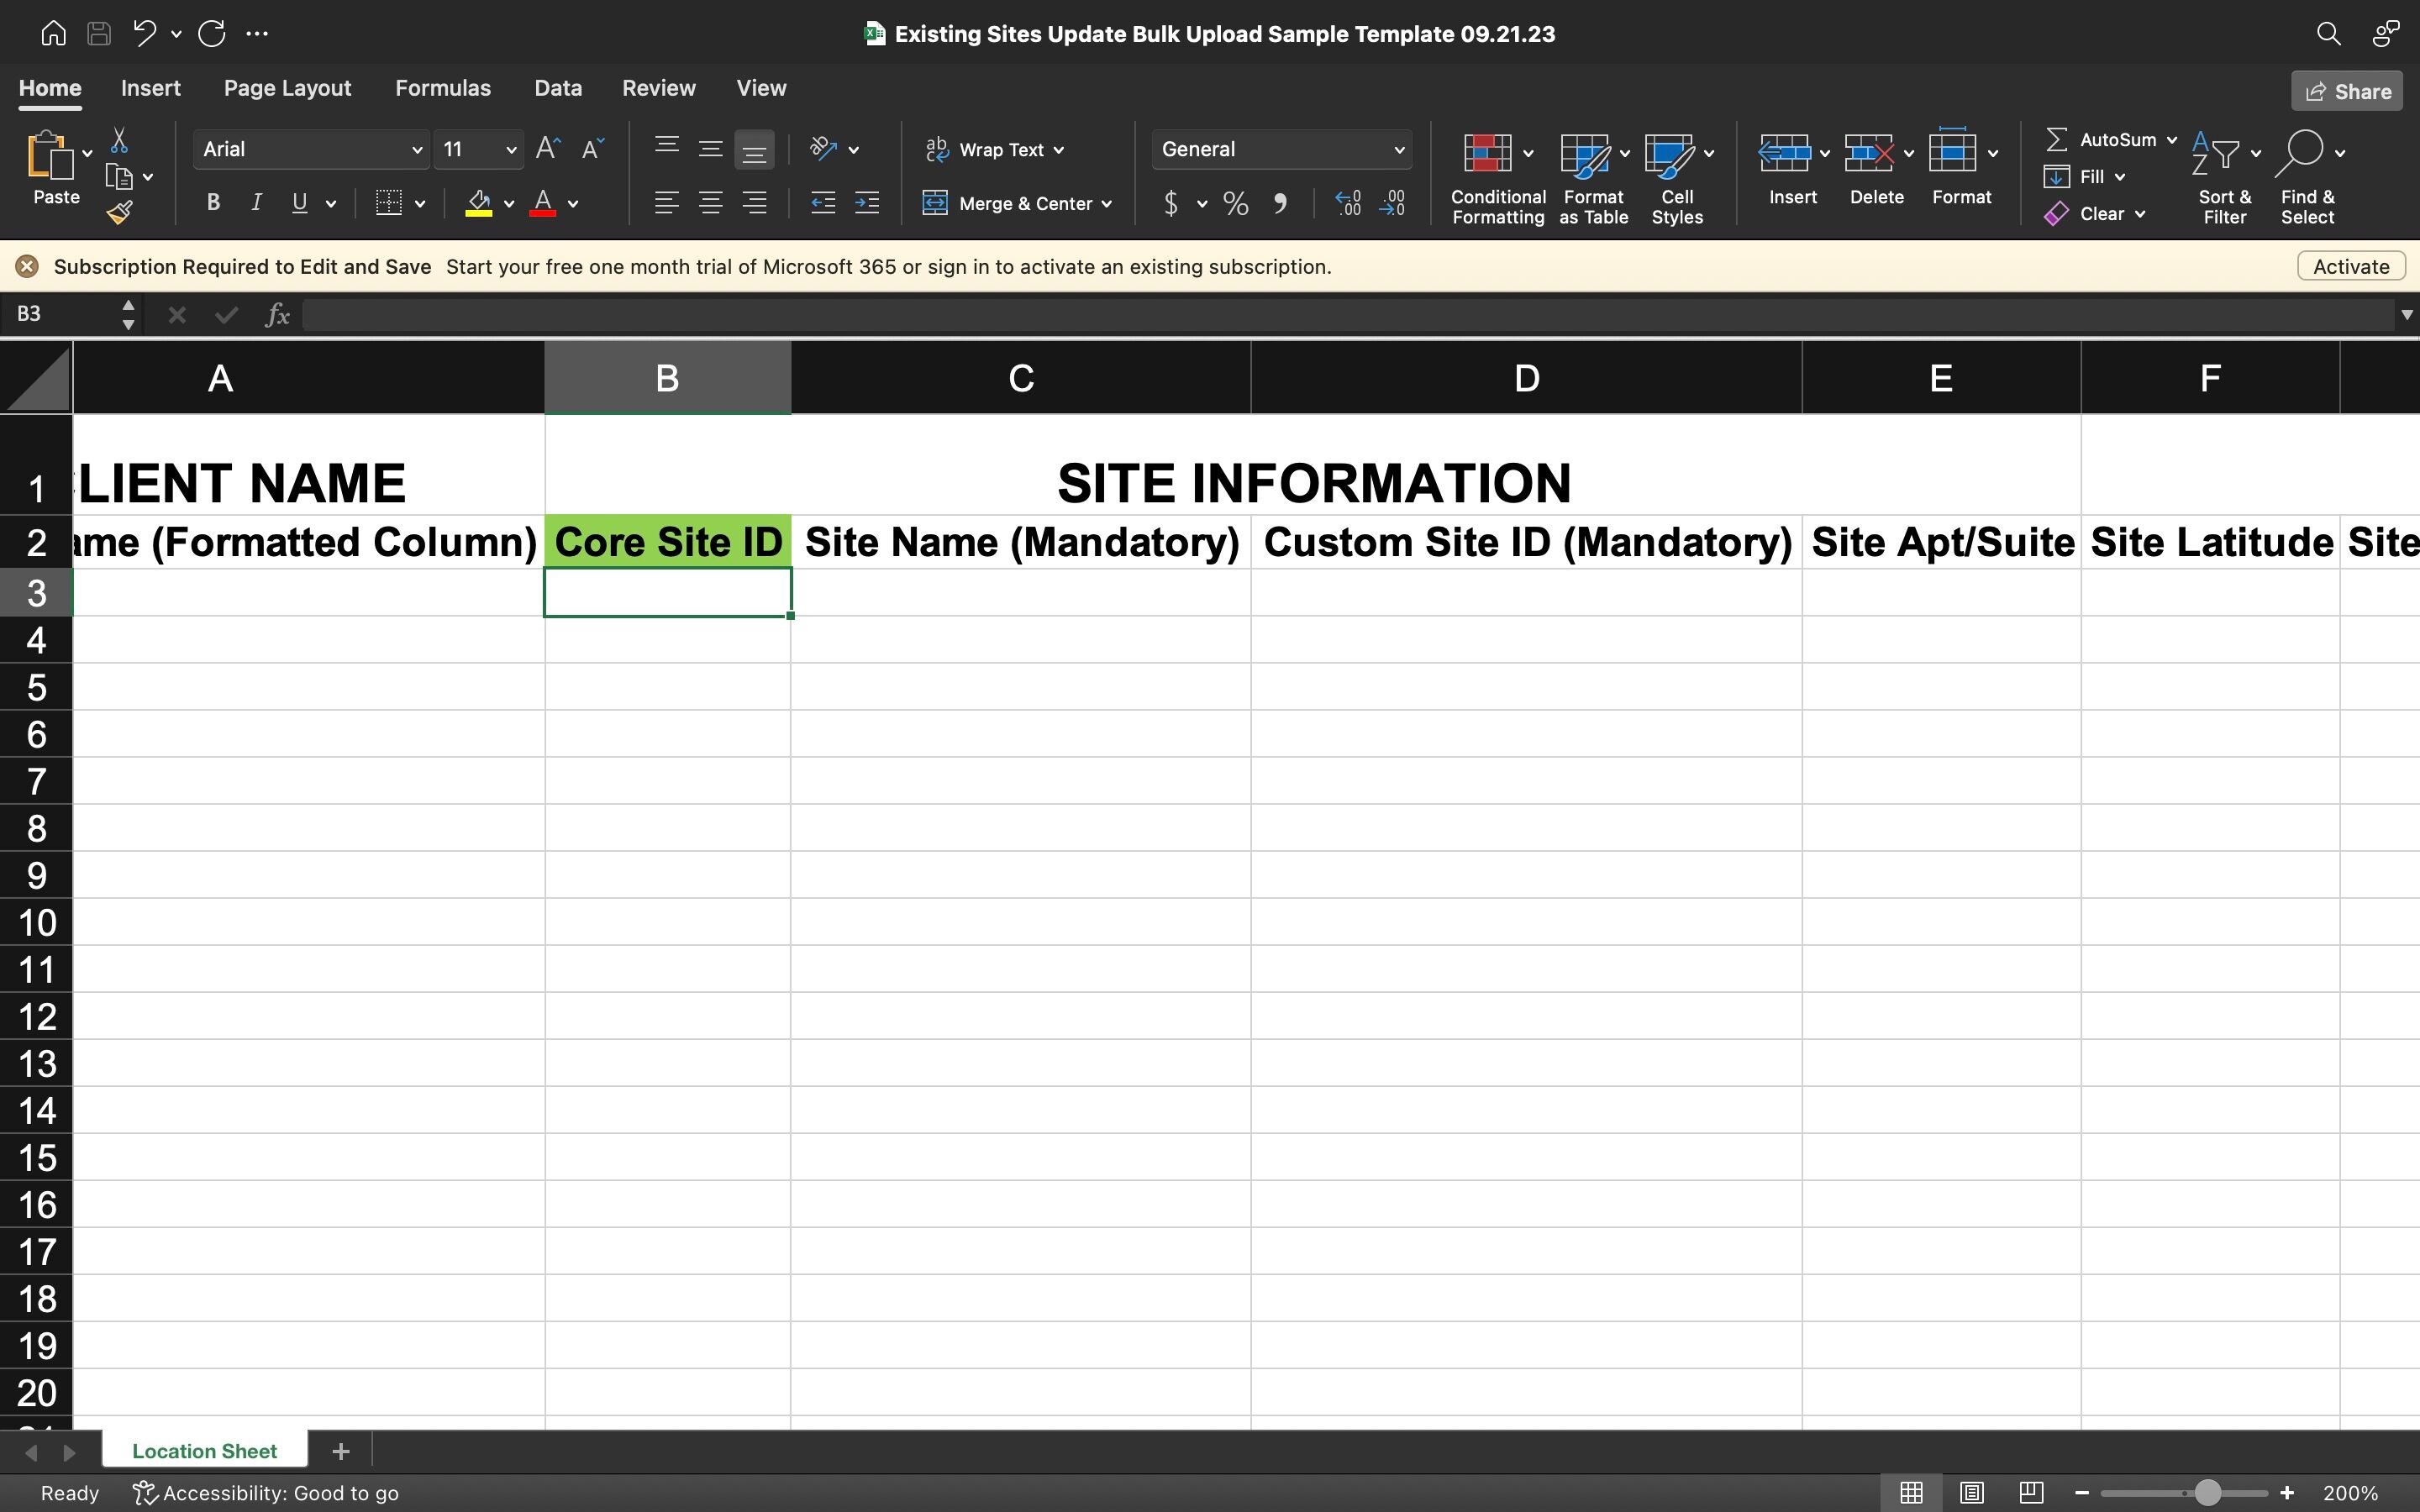Click the Format Painter brush icon
Viewport: 2420px width, 1512px height.
pyautogui.click(x=120, y=212)
